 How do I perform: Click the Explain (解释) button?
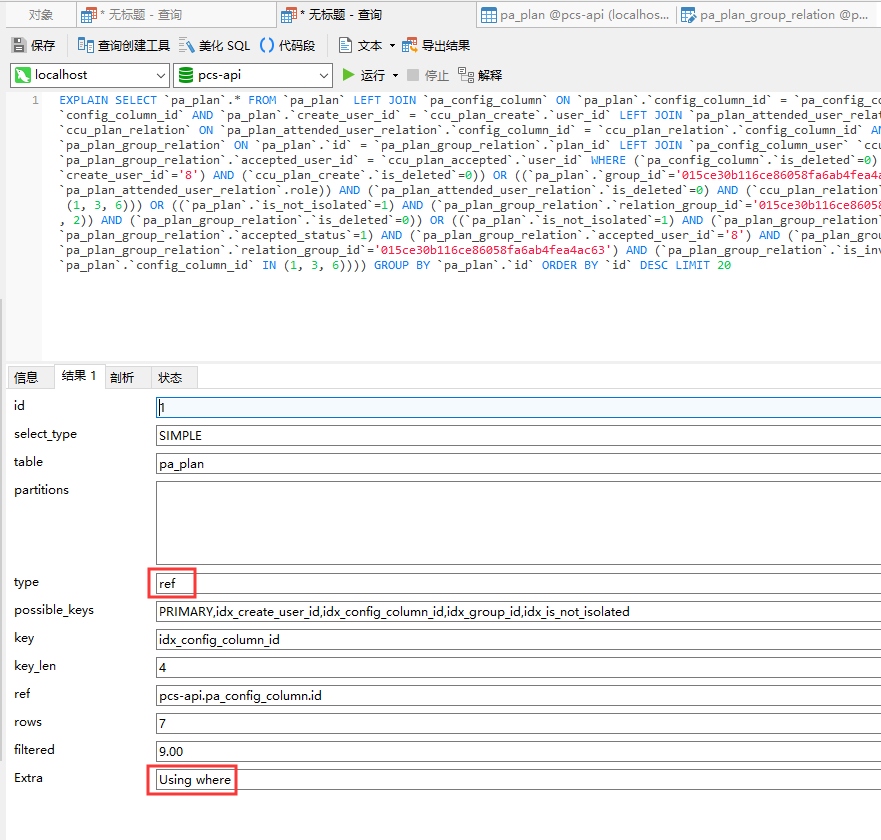pos(480,75)
